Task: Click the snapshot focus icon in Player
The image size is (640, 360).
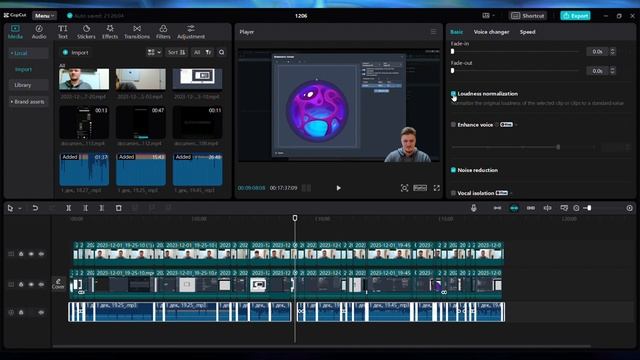Action: pos(404,188)
